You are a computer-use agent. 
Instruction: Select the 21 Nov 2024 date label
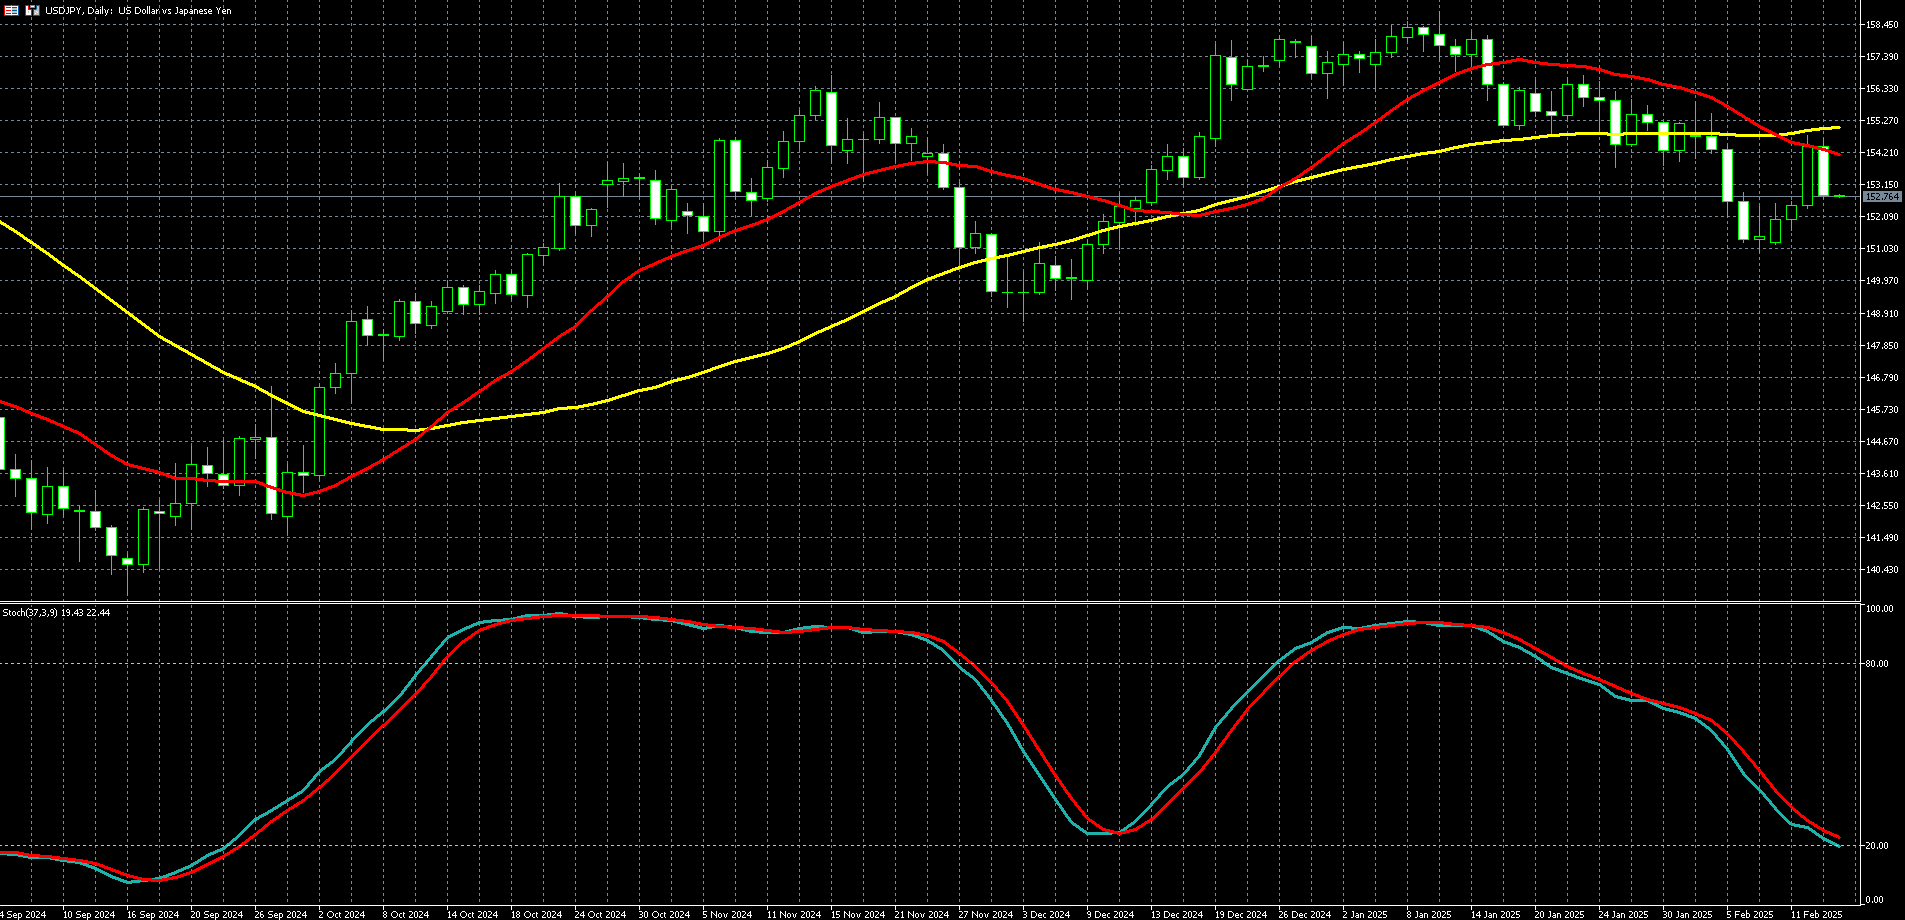(921, 915)
